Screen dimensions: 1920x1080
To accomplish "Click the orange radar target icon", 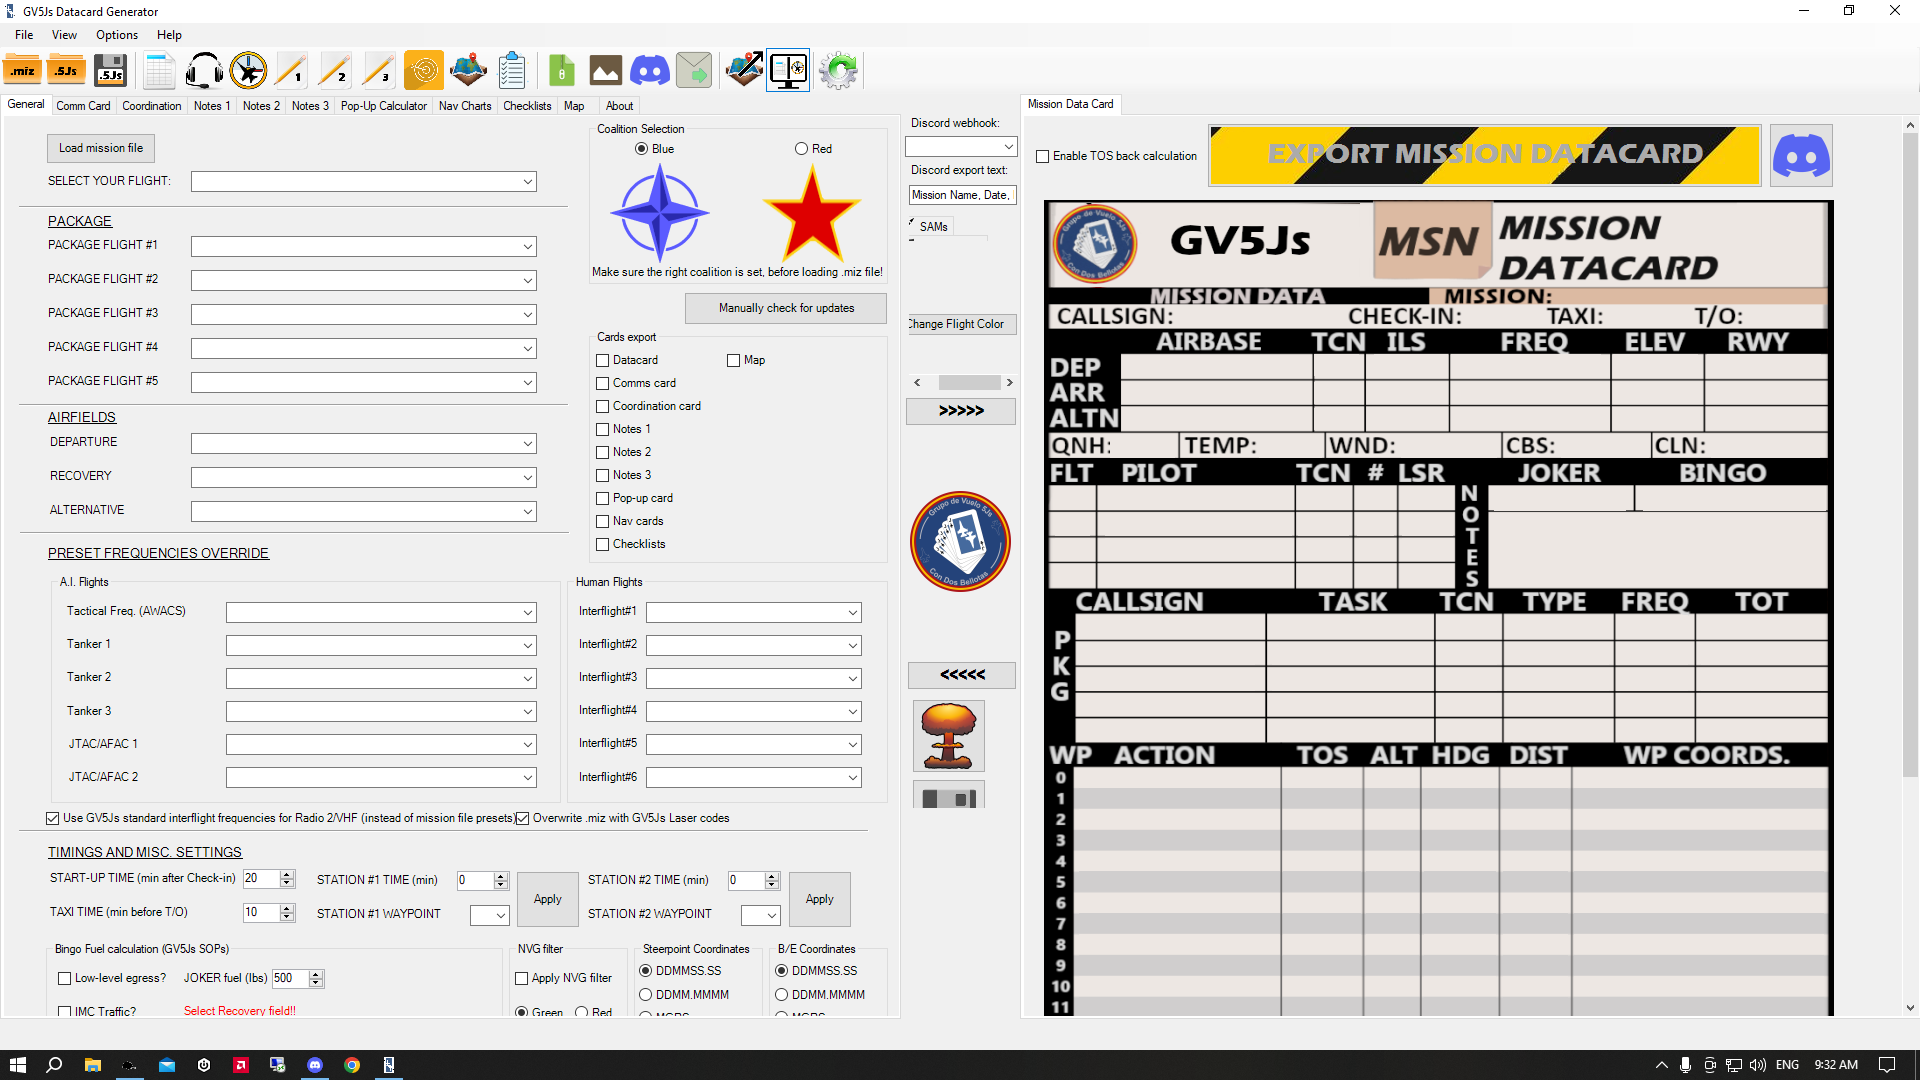I will click(x=424, y=70).
